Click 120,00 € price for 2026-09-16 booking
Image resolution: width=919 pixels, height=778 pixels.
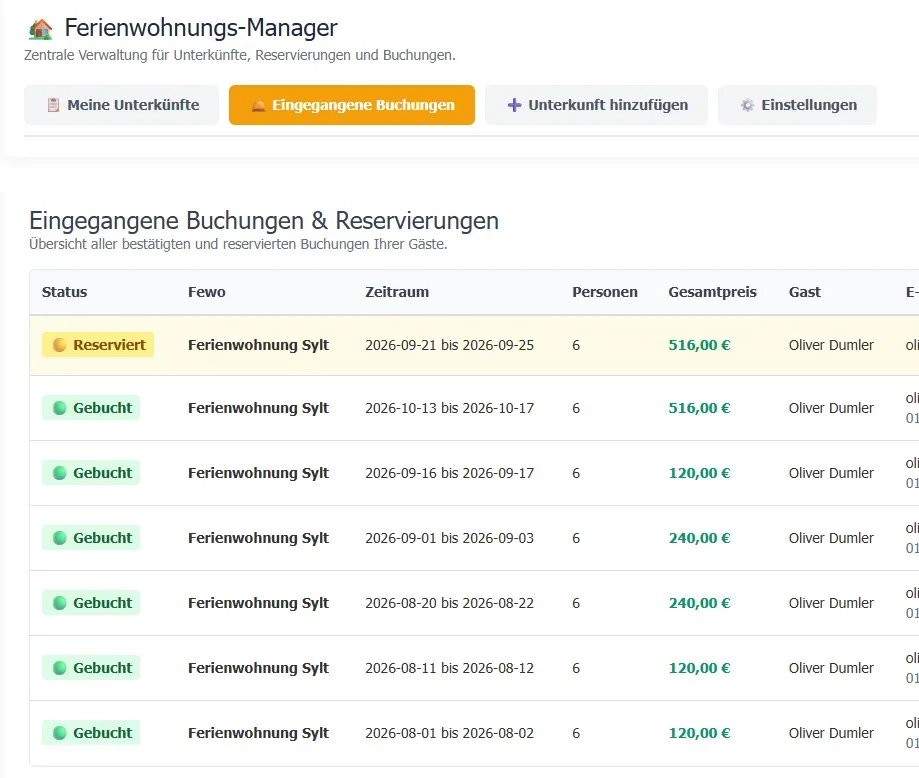click(699, 473)
